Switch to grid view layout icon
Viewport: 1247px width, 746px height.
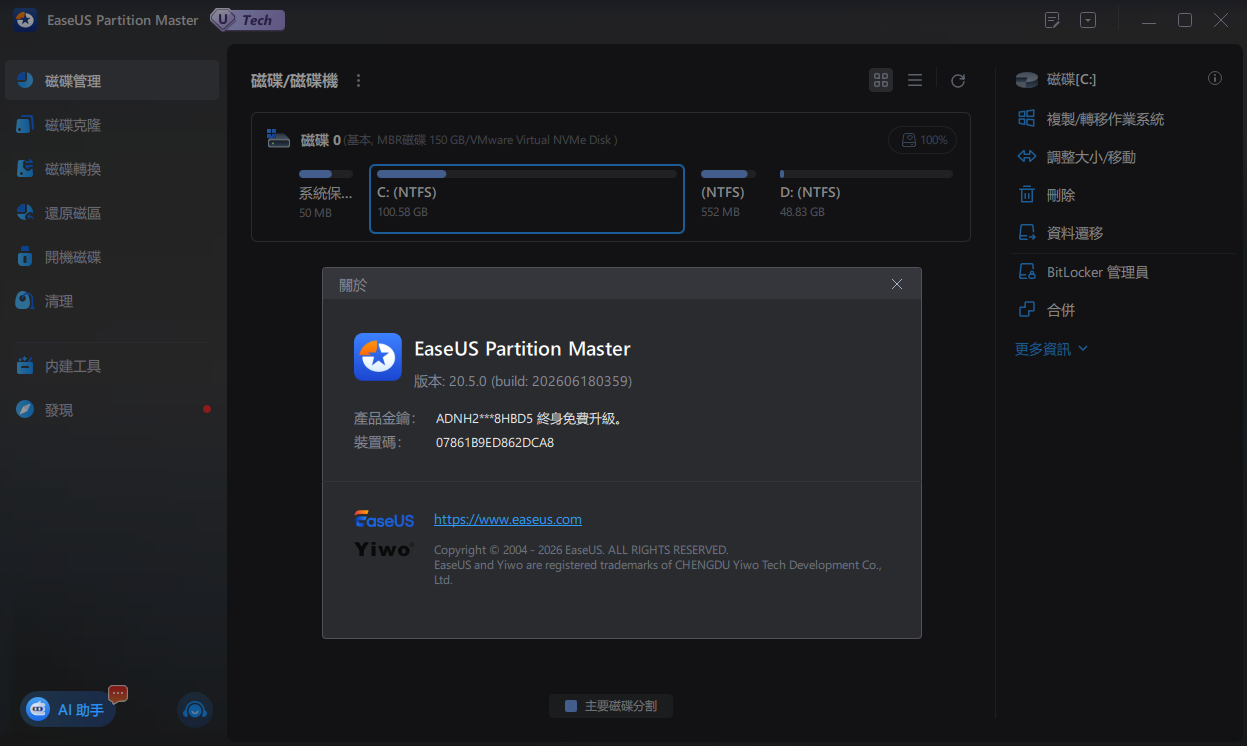pyautogui.click(x=881, y=80)
